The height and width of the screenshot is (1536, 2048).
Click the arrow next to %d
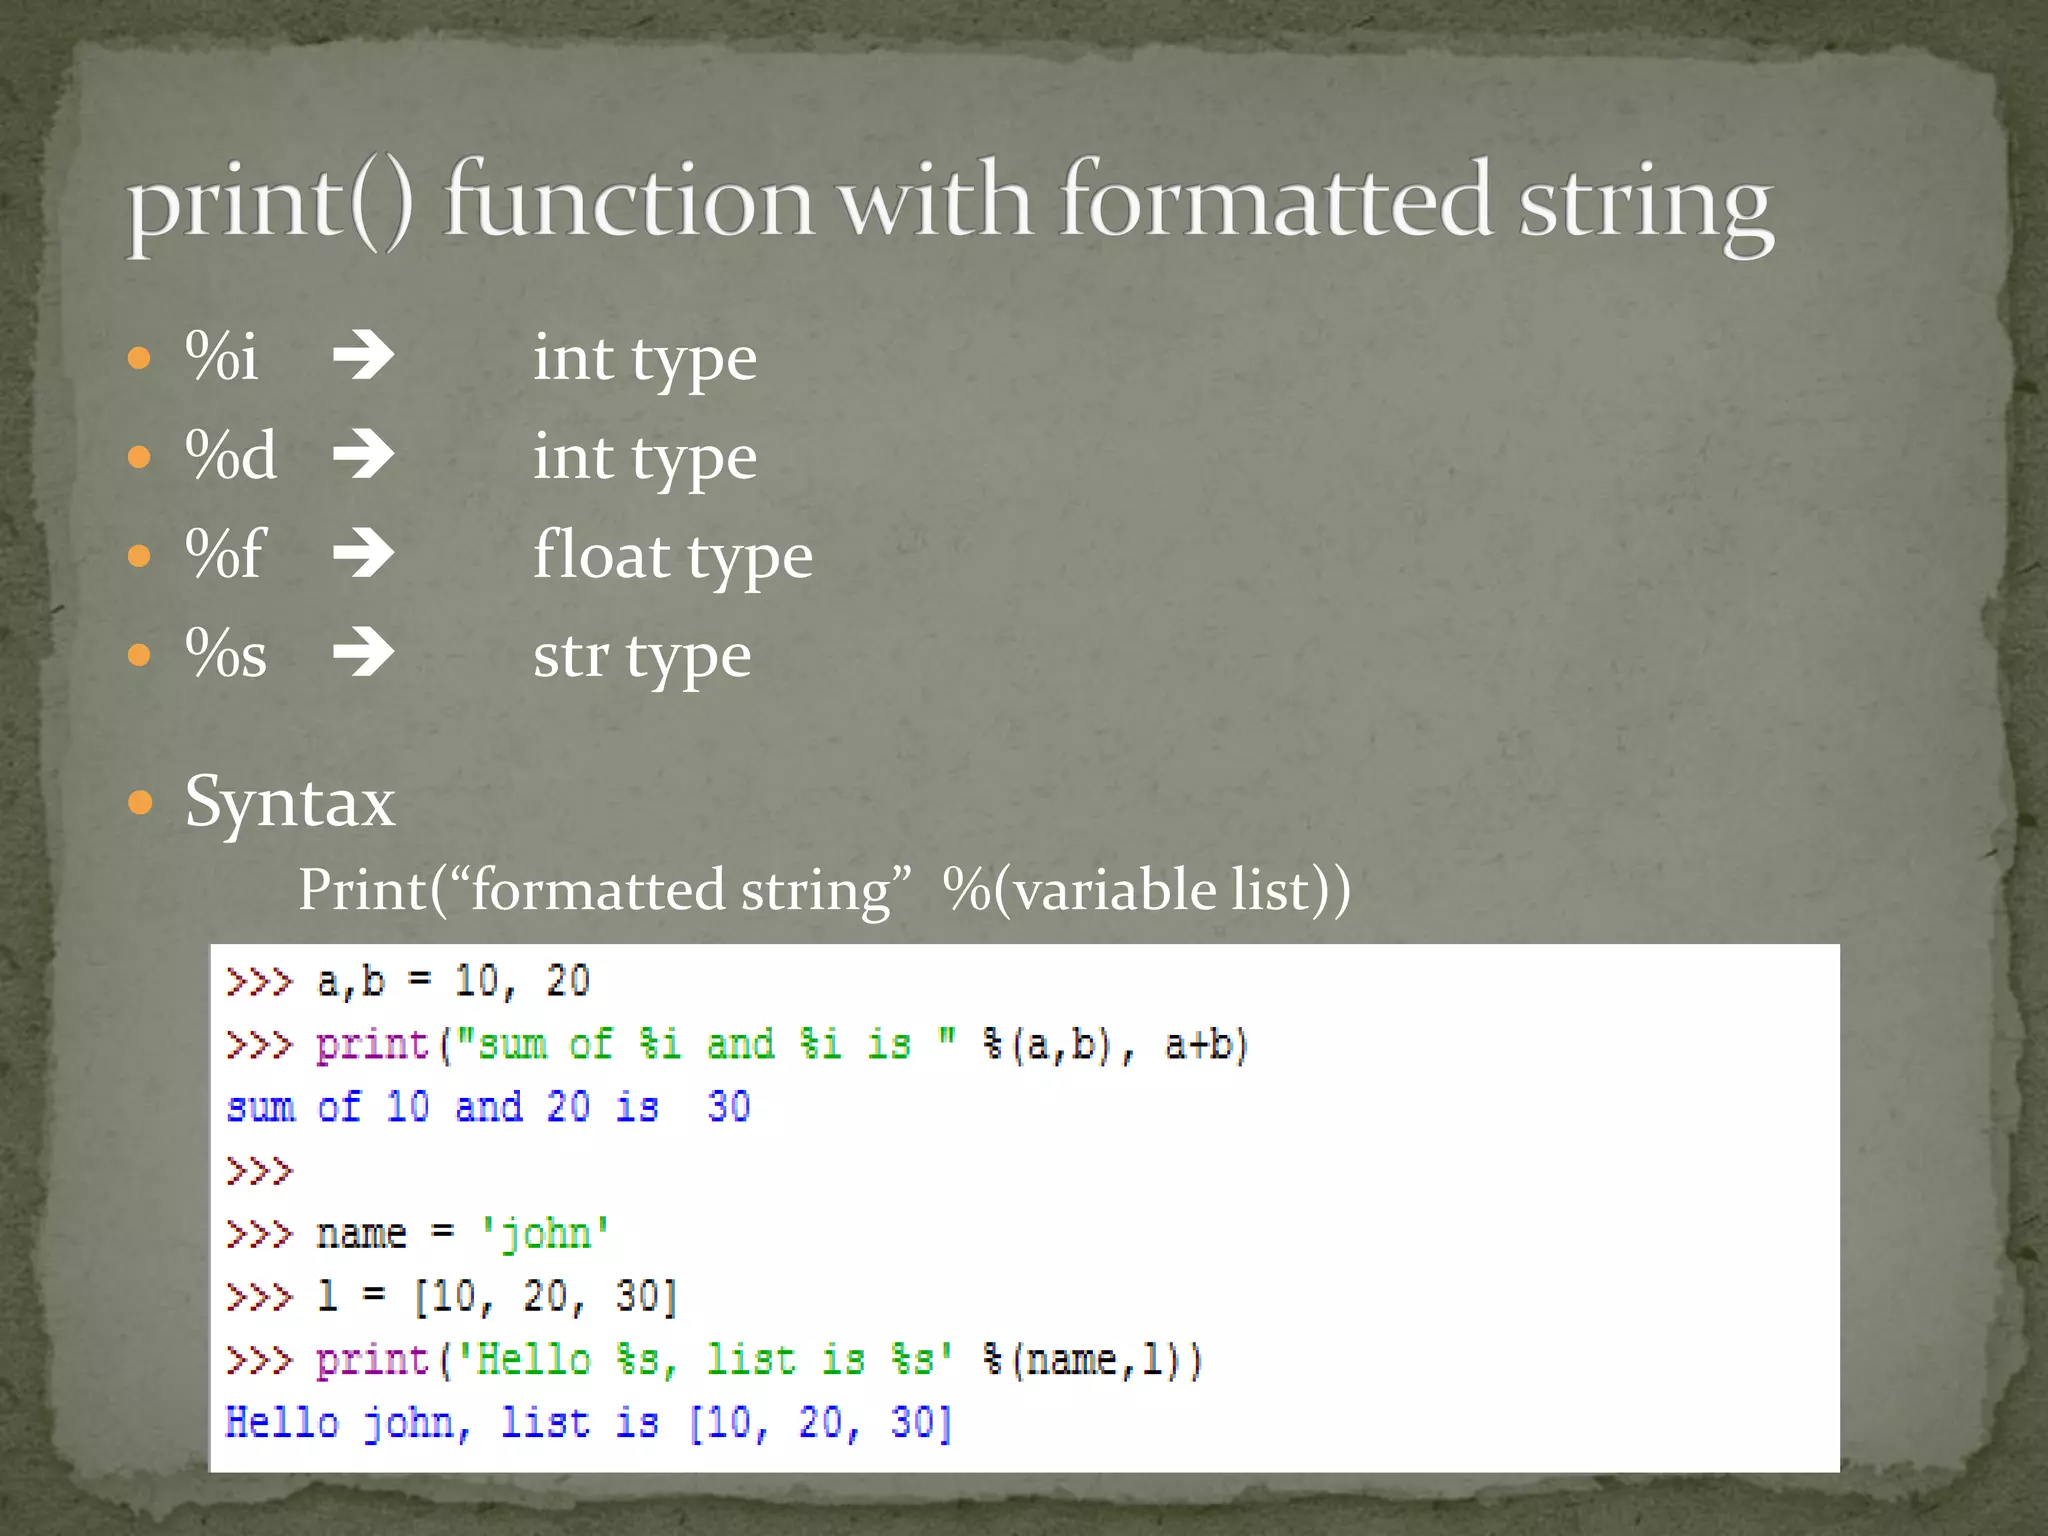pos(364,455)
